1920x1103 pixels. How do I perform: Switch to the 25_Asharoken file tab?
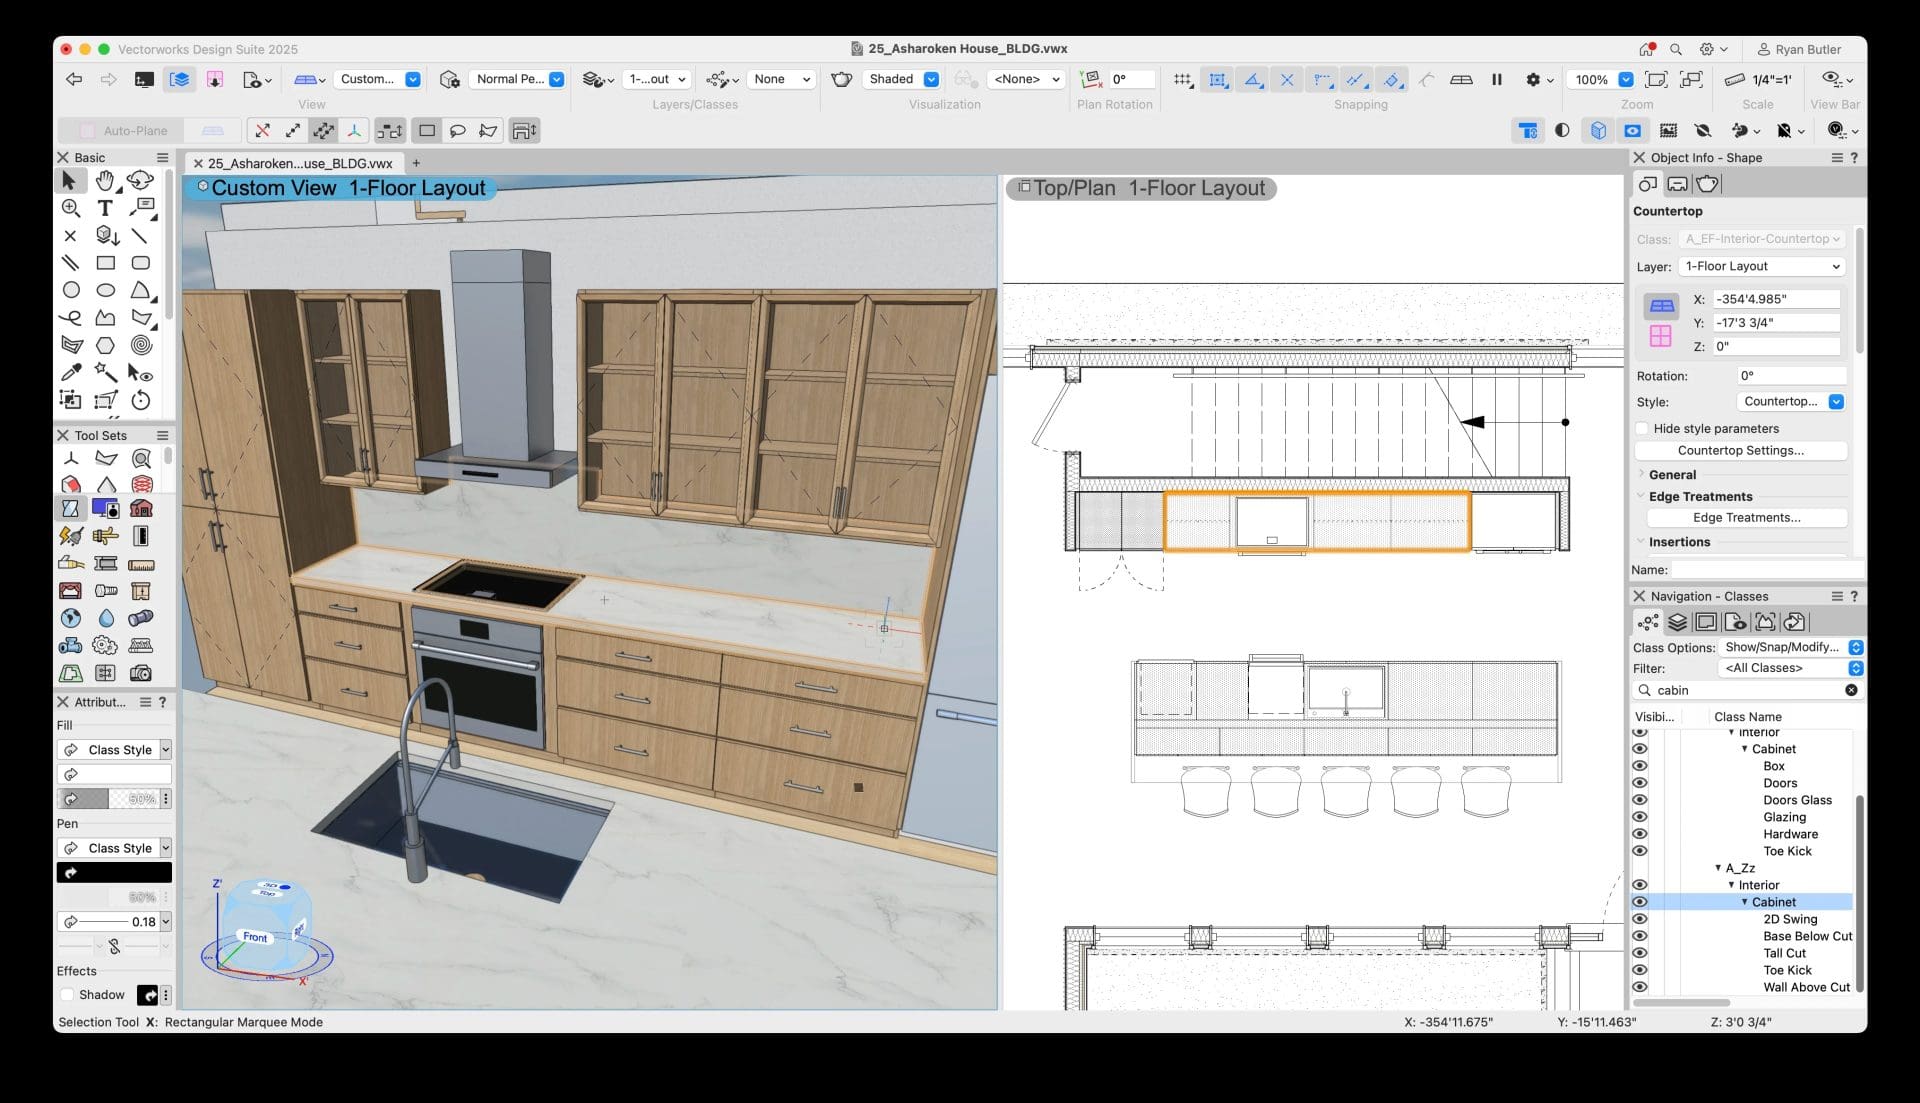pyautogui.click(x=300, y=163)
